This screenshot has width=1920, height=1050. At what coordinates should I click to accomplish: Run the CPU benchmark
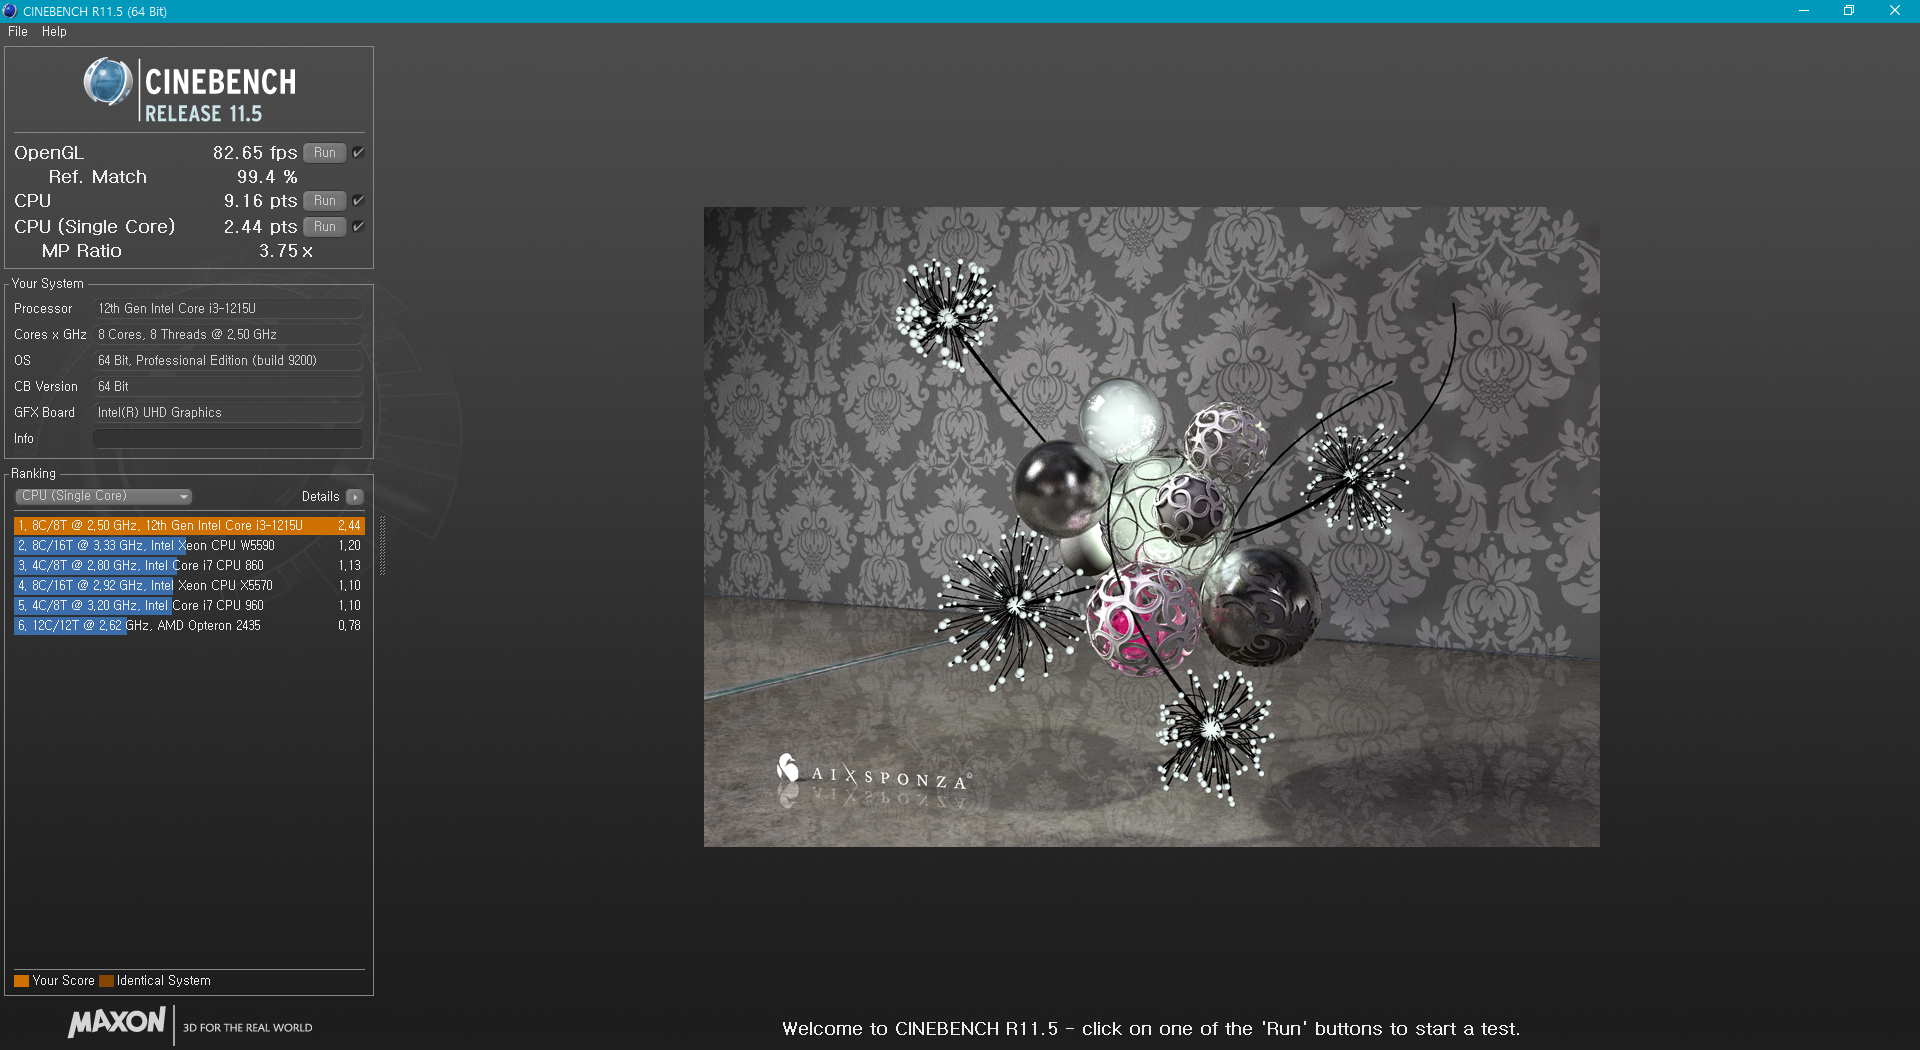[325, 201]
